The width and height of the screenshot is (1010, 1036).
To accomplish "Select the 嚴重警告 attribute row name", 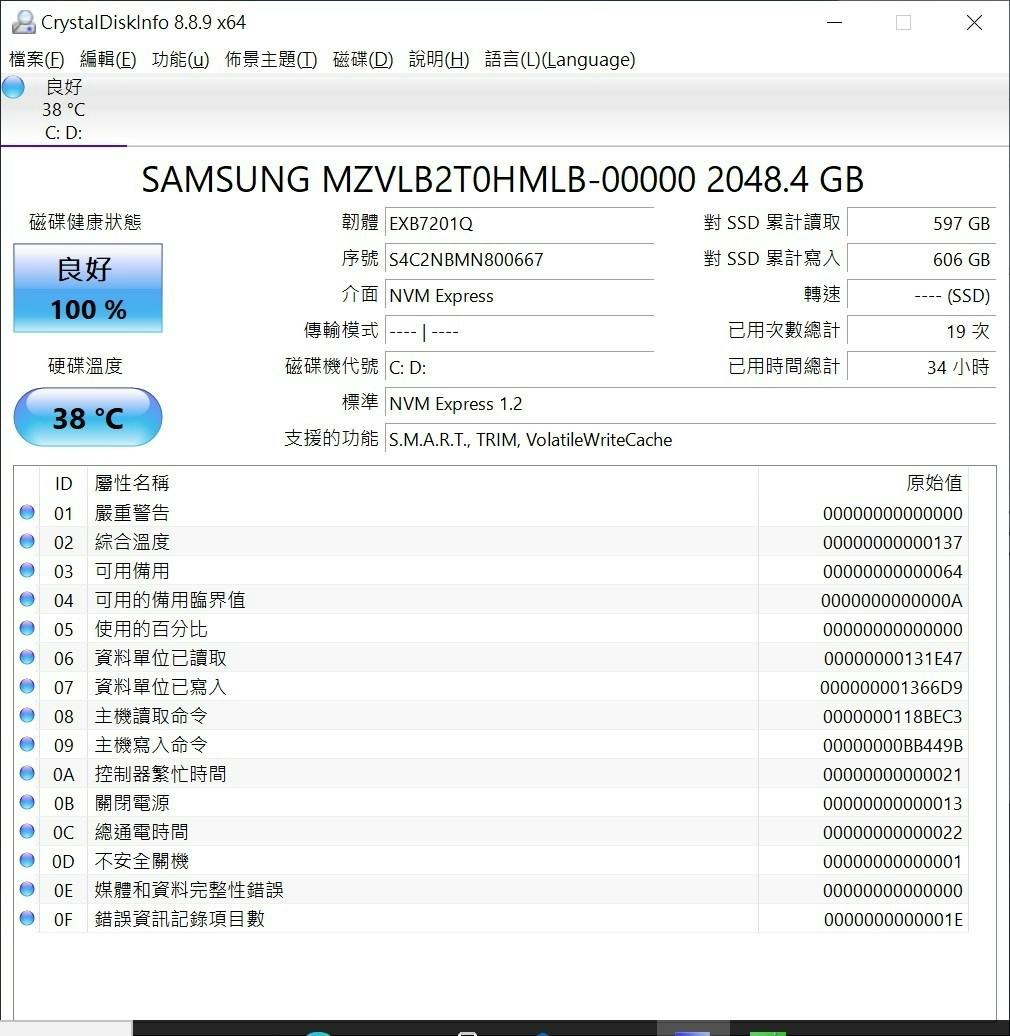I will coord(132,513).
